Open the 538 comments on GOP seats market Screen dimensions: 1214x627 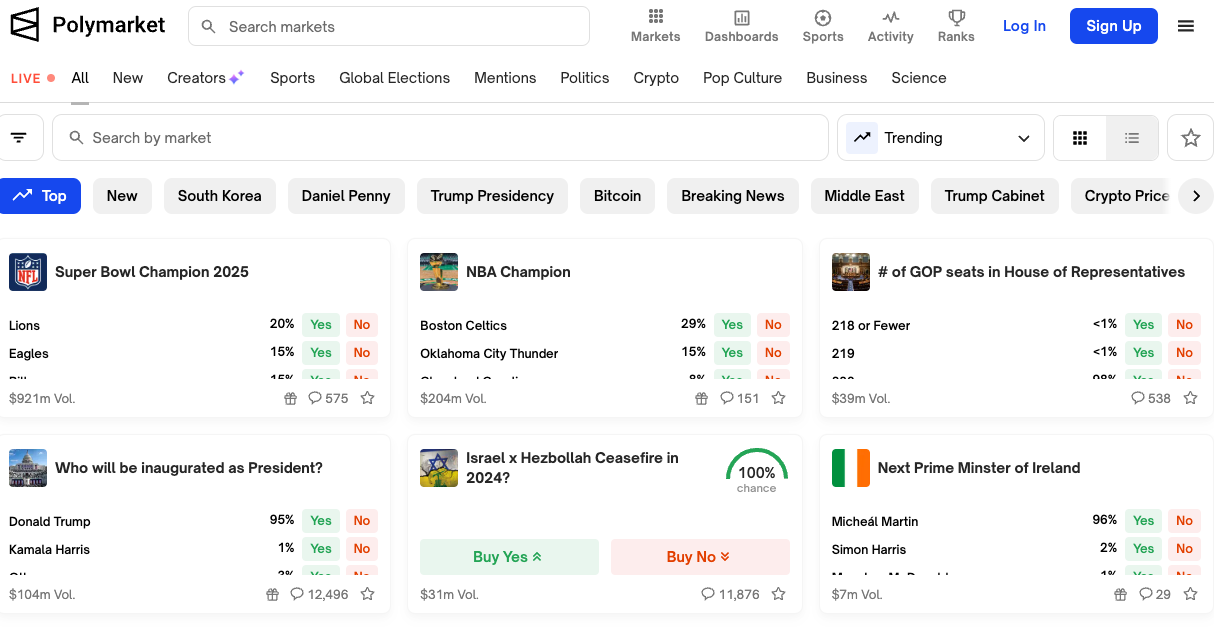click(1151, 398)
